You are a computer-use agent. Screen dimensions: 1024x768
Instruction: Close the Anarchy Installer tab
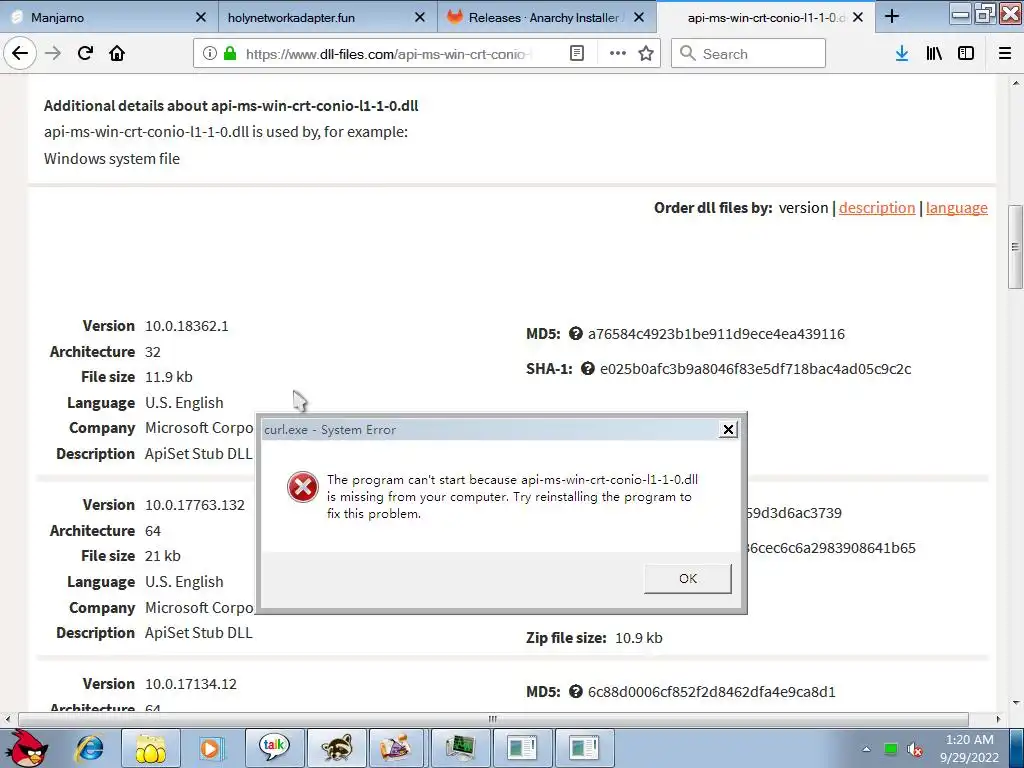tap(639, 18)
